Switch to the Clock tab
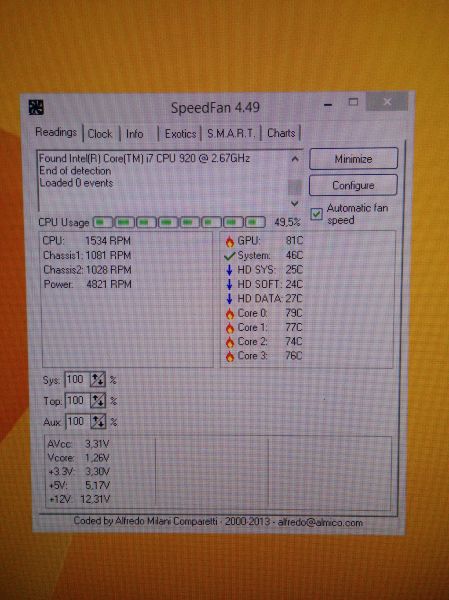 pos(100,134)
